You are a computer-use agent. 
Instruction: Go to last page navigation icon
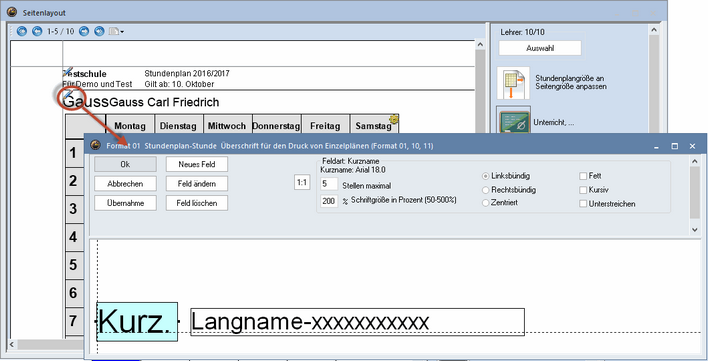pyautogui.click(x=99, y=31)
